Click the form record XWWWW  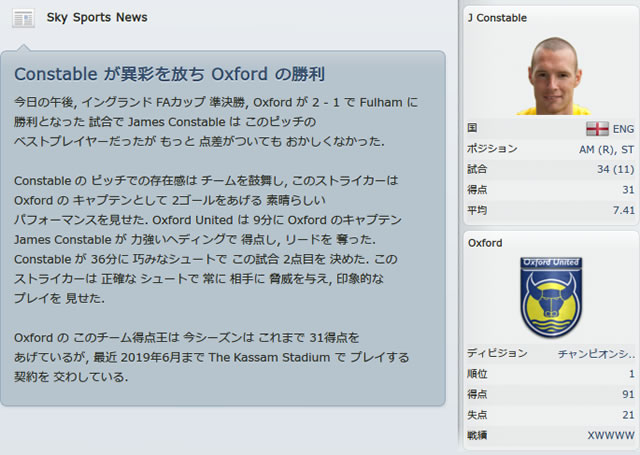click(611, 435)
